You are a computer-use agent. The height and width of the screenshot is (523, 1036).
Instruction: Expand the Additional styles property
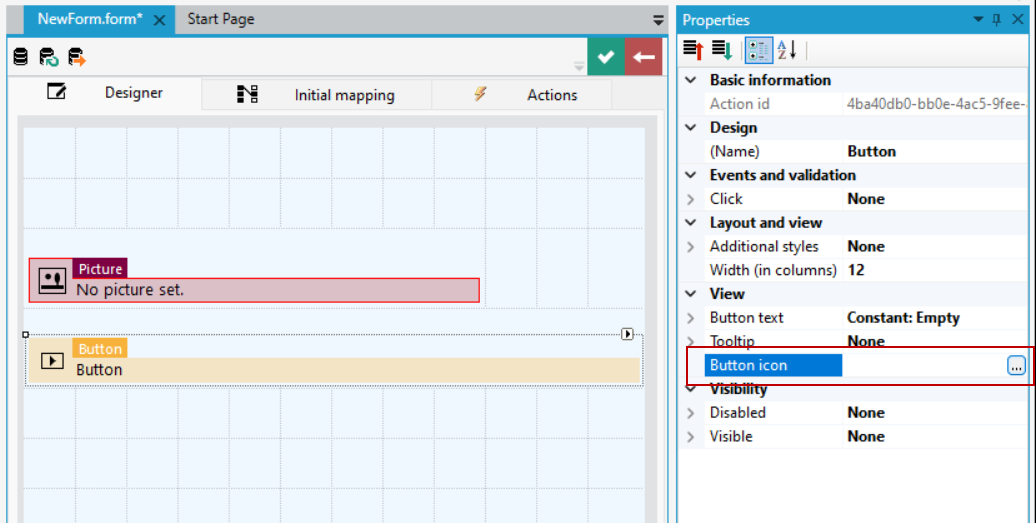[691, 246]
